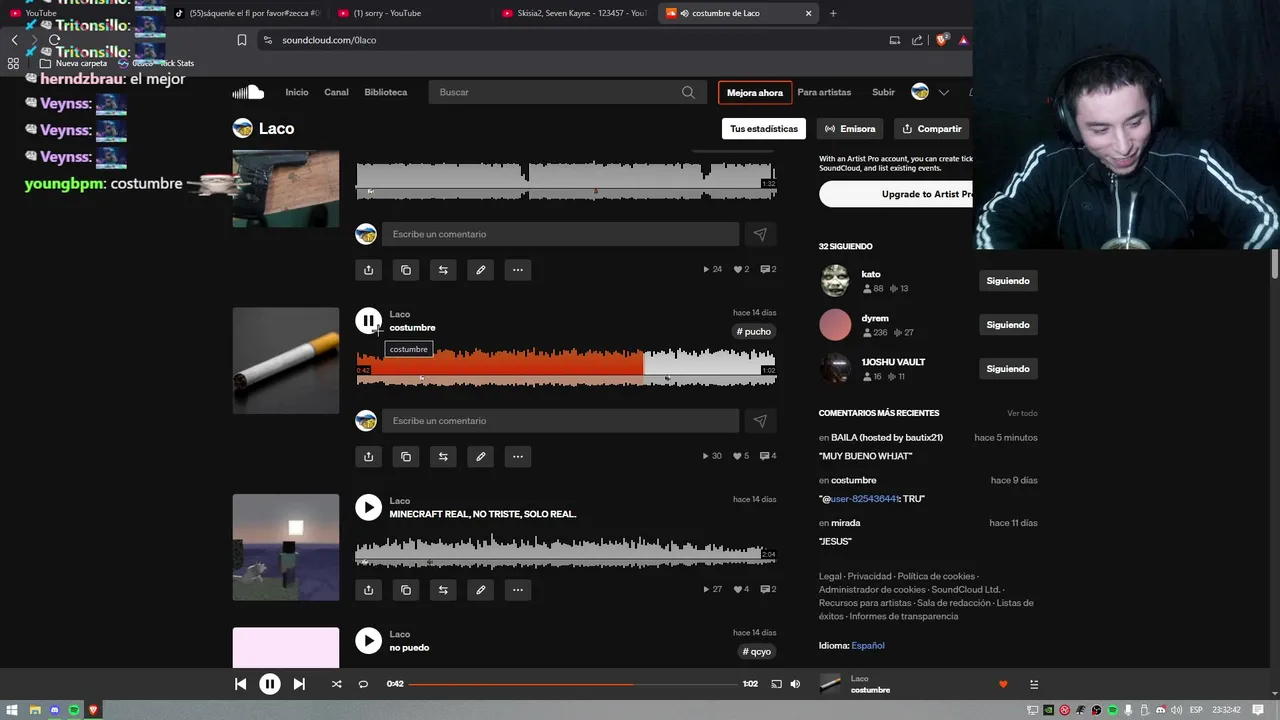This screenshot has width=1280, height=720.
Task: Change language via Español link
Action: [868, 646]
